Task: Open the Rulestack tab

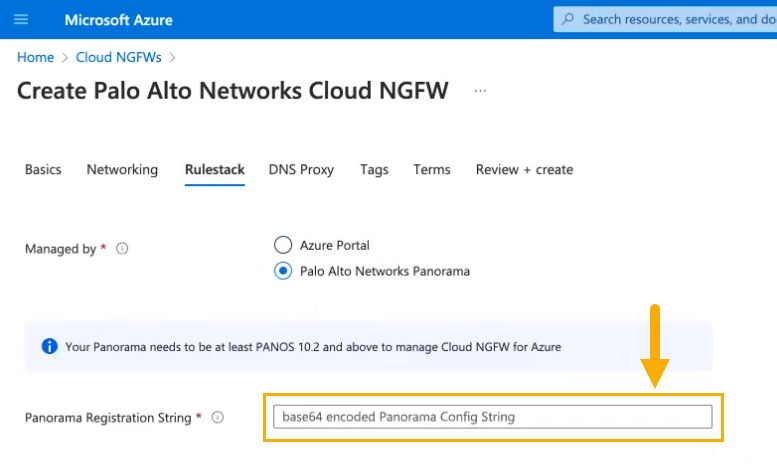Action: click(214, 170)
